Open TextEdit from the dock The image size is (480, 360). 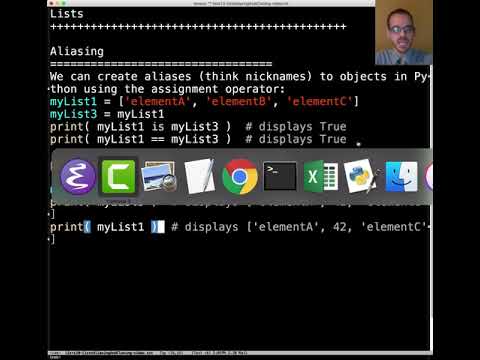click(199, 177)
